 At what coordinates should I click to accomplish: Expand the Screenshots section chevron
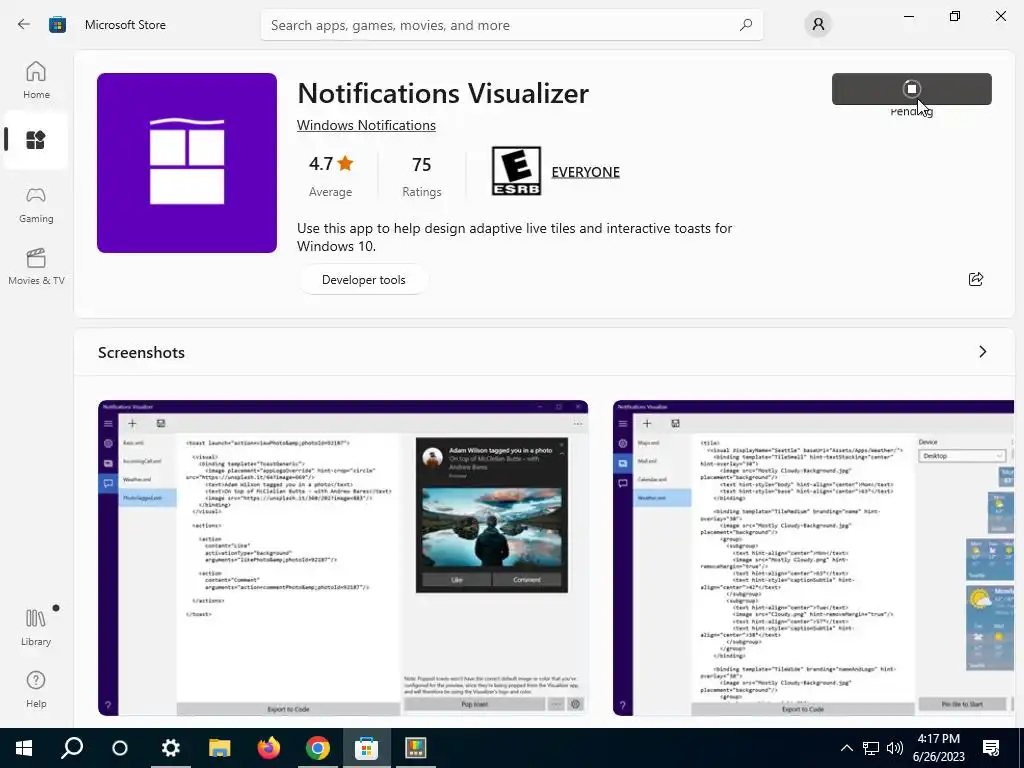(982, 352)
